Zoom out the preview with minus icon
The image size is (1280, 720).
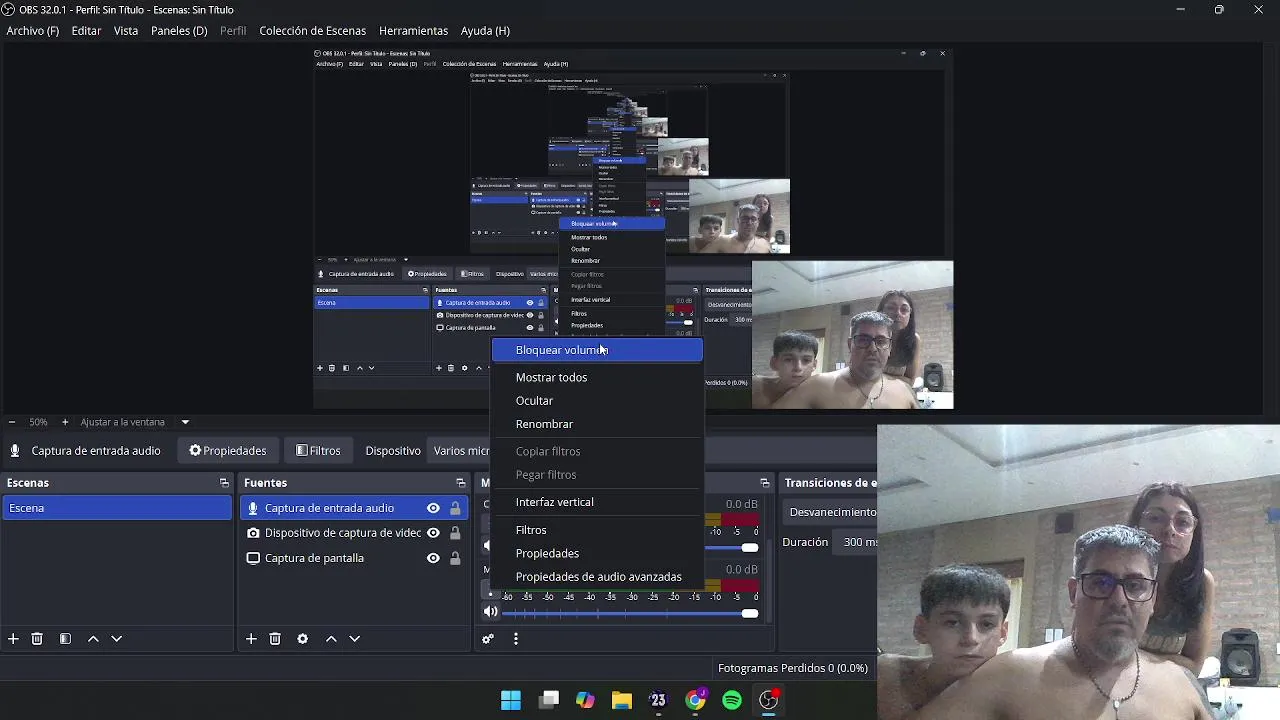coord(11,422)
